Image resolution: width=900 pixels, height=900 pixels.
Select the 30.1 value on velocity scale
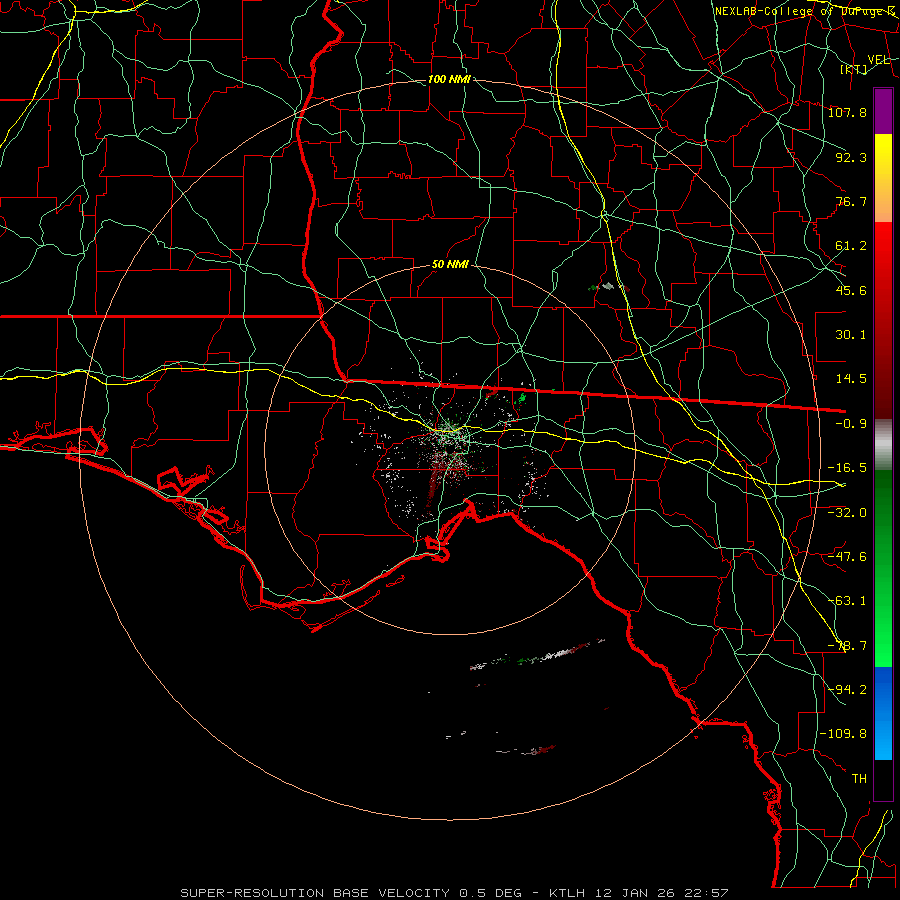pyautogui.click(x=851, y=335)
